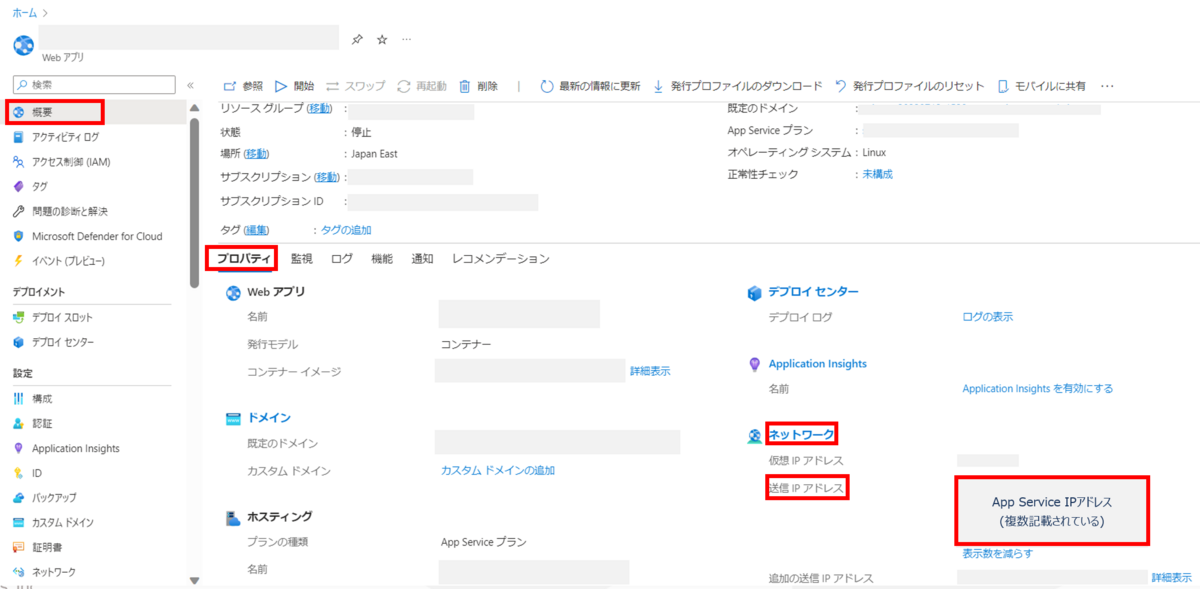Image resolution: width=1200 pixels, height=589 pixels.
Task: Switch to the レコメンデーション tab
Action: pyautogui.click(x=501, y=259)
